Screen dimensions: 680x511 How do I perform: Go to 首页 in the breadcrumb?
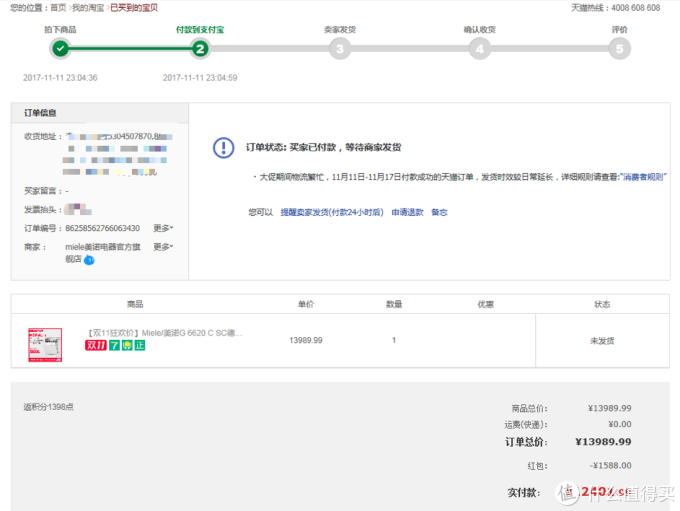[x=58, y=8]
